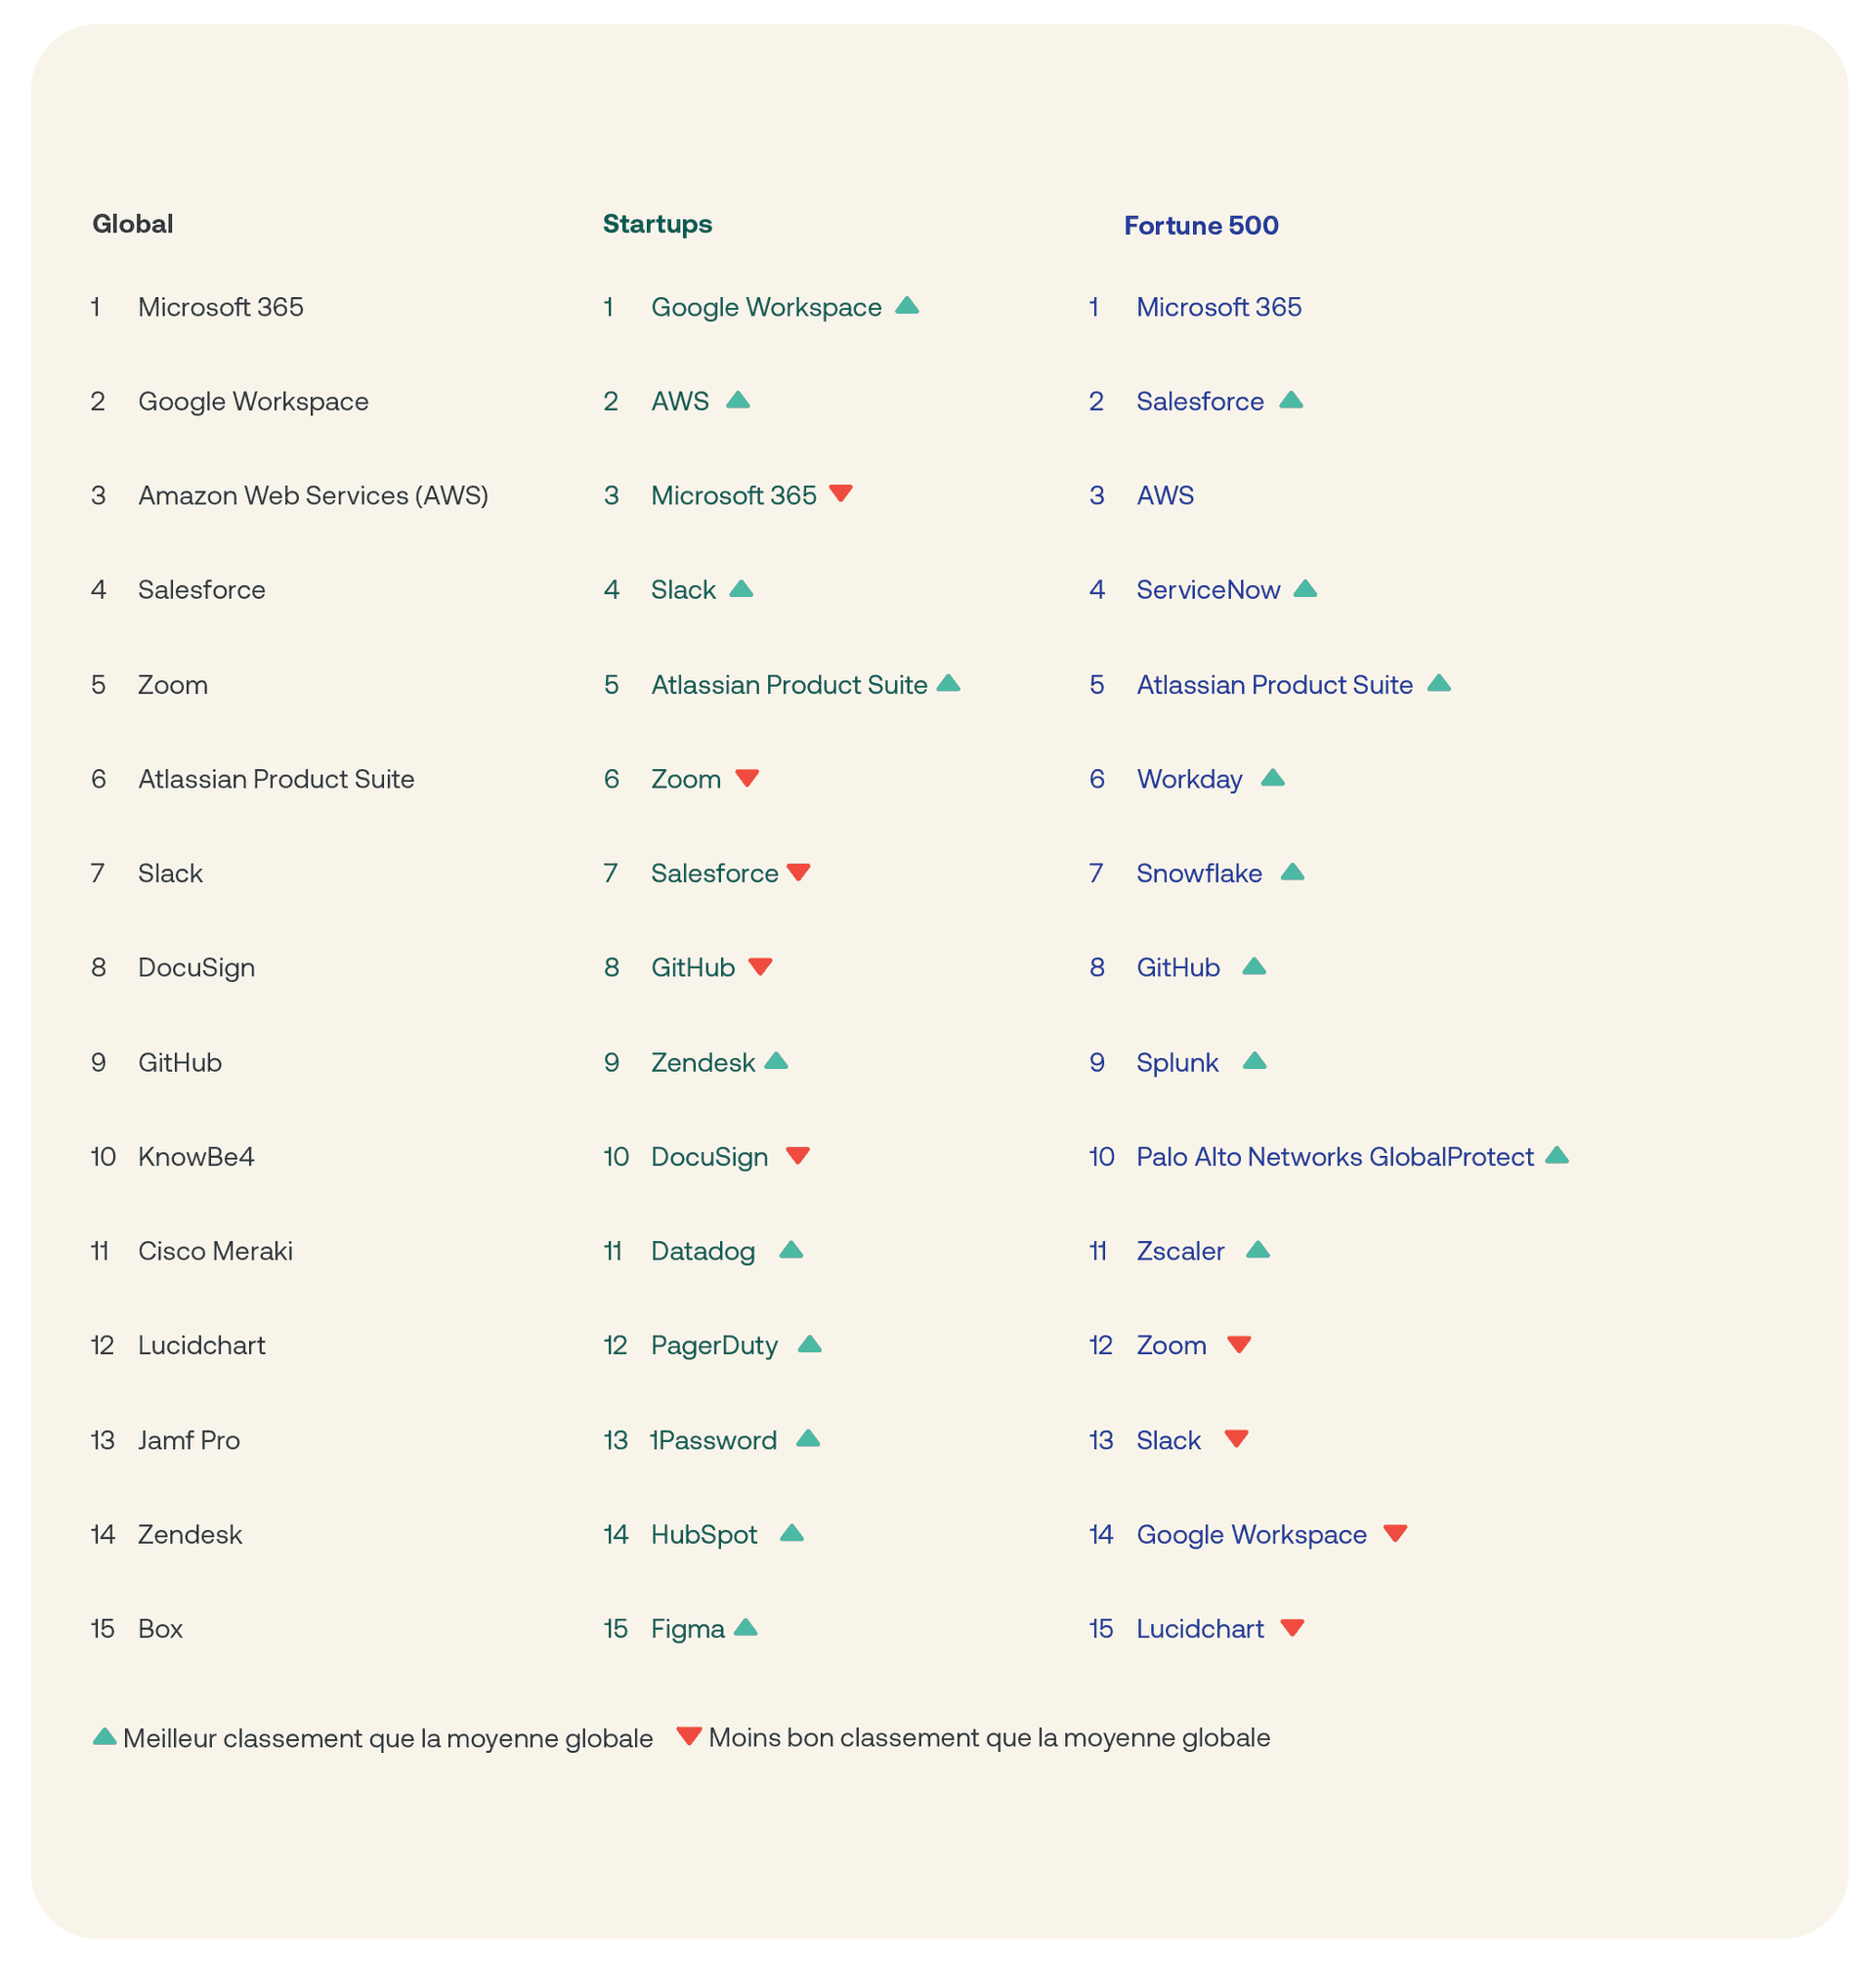Viewport: 1876px width, 1963px height.
Task: Click the Startups column heading
Action: pyautogui.click(x=657, y=223)
